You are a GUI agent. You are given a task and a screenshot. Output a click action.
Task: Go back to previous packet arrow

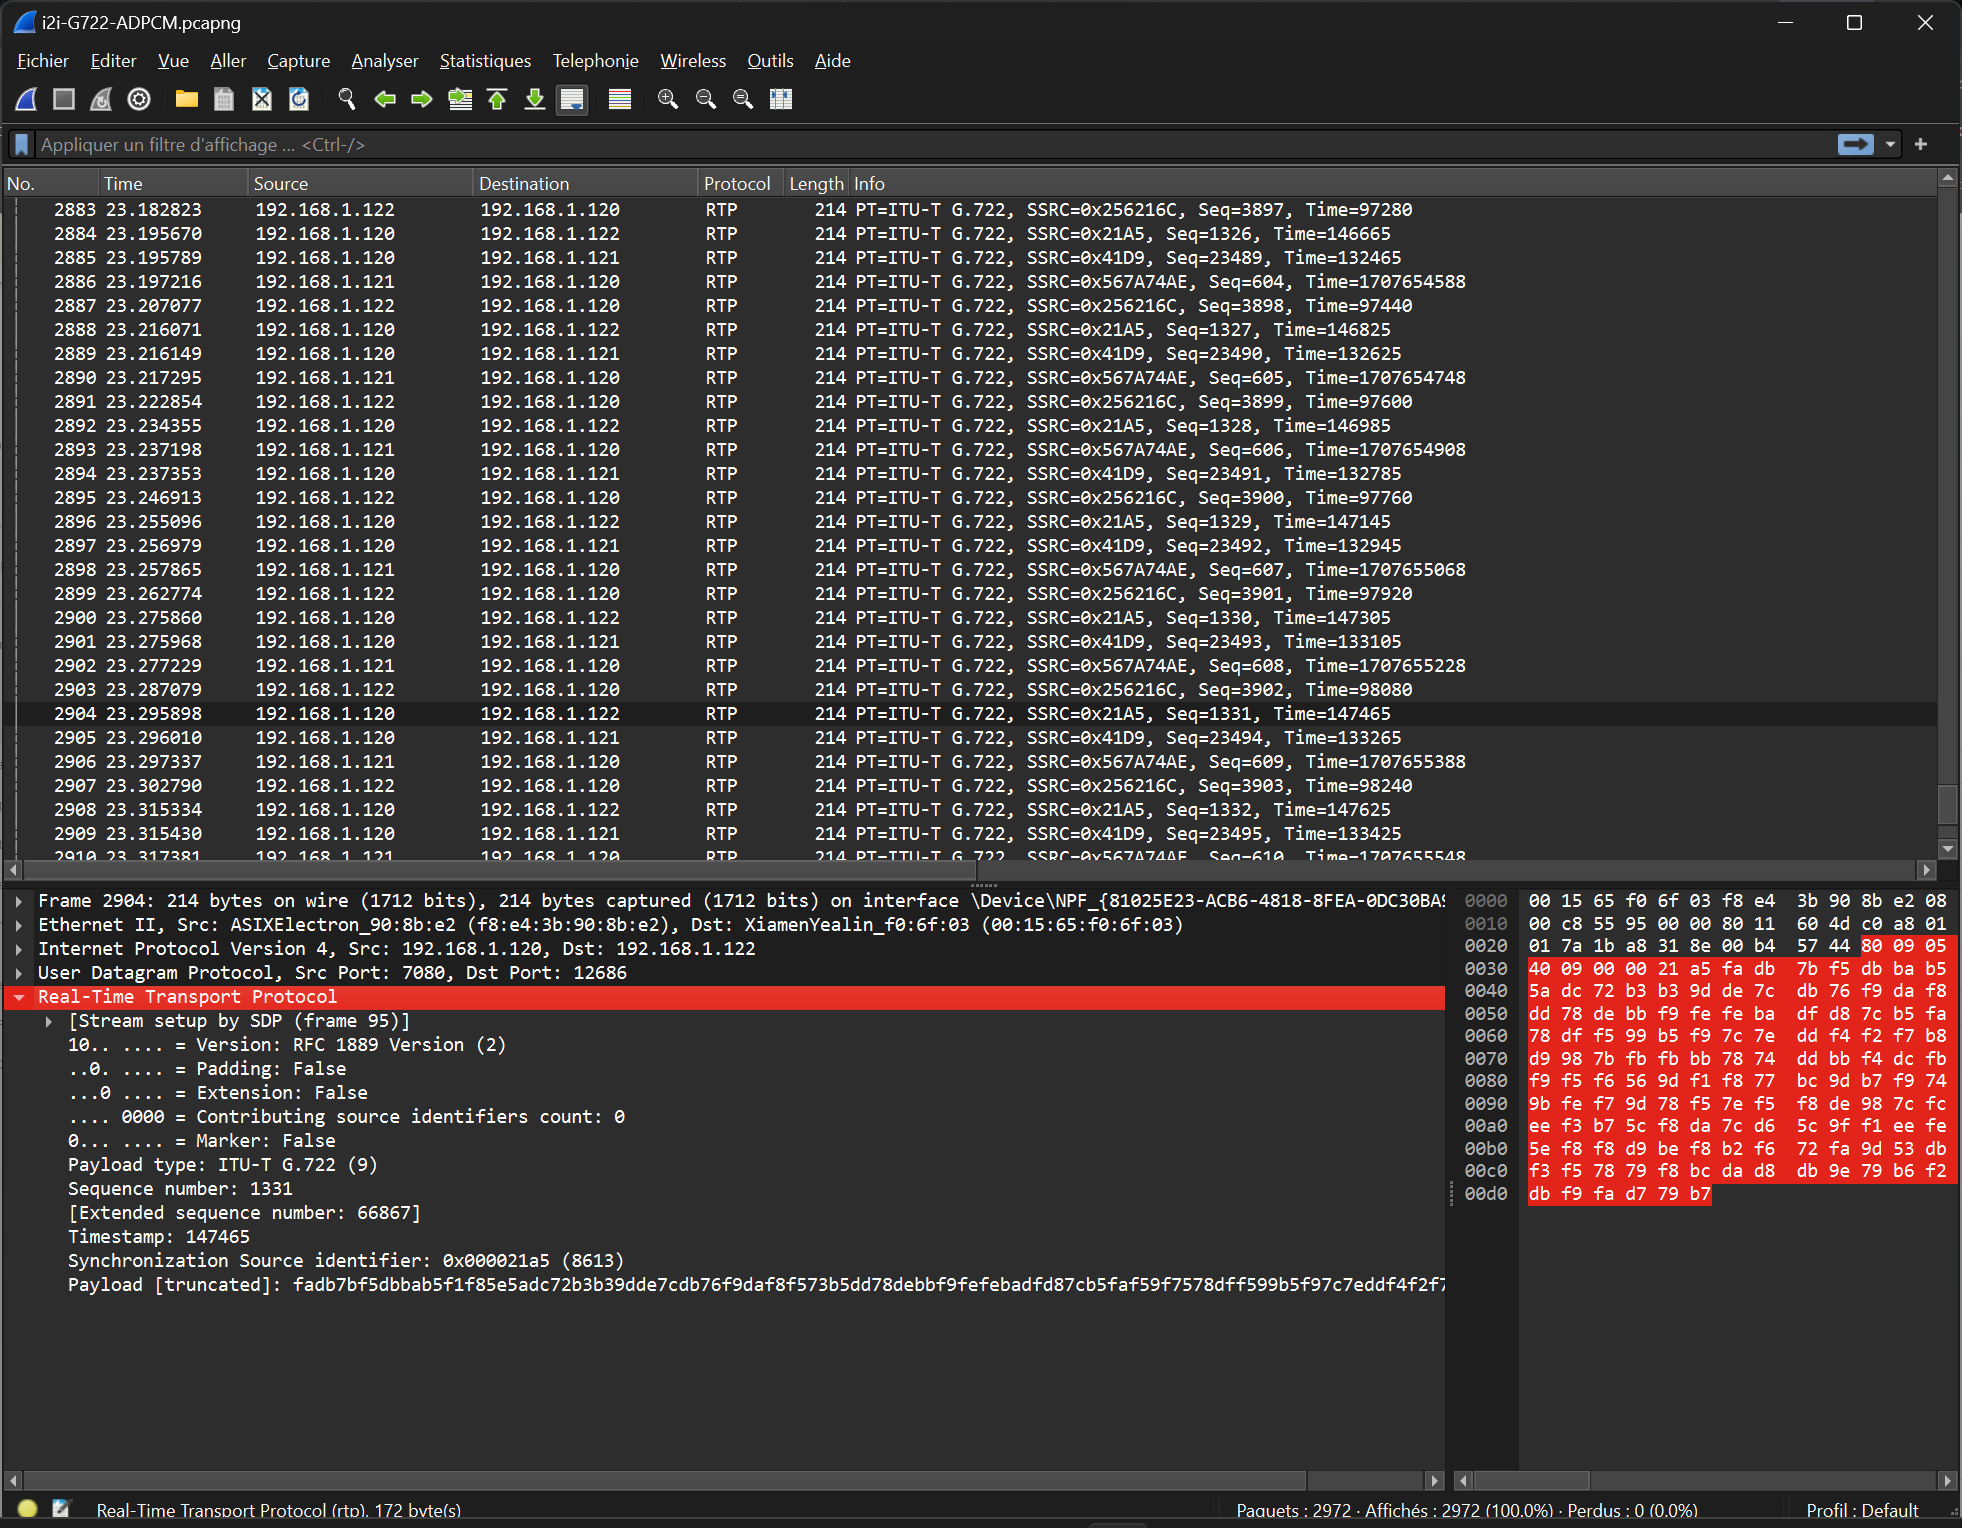pos(384,99)
